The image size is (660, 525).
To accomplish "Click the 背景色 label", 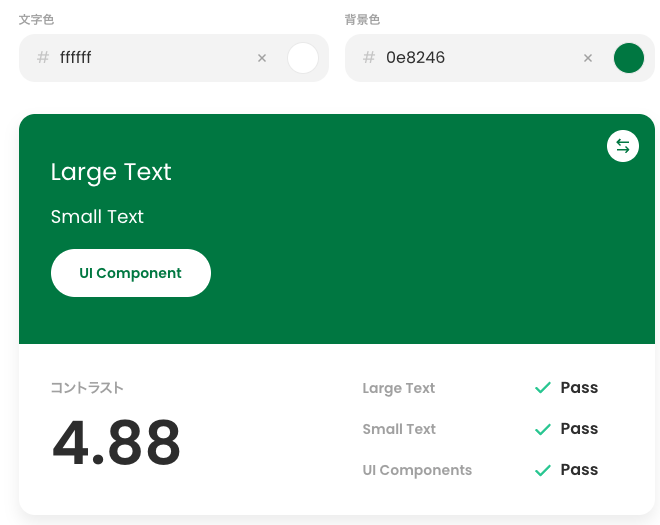I will tap(362, 19).
